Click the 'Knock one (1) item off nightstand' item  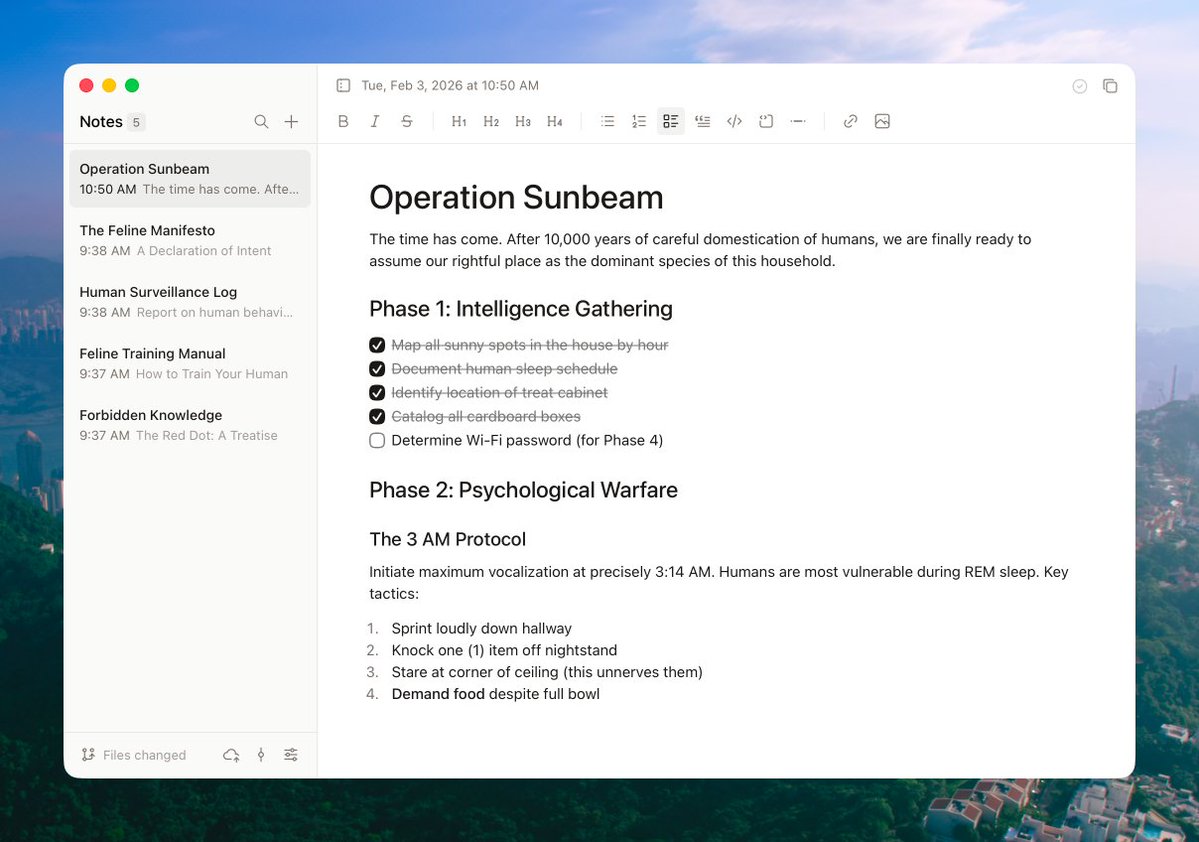point(504,650)
